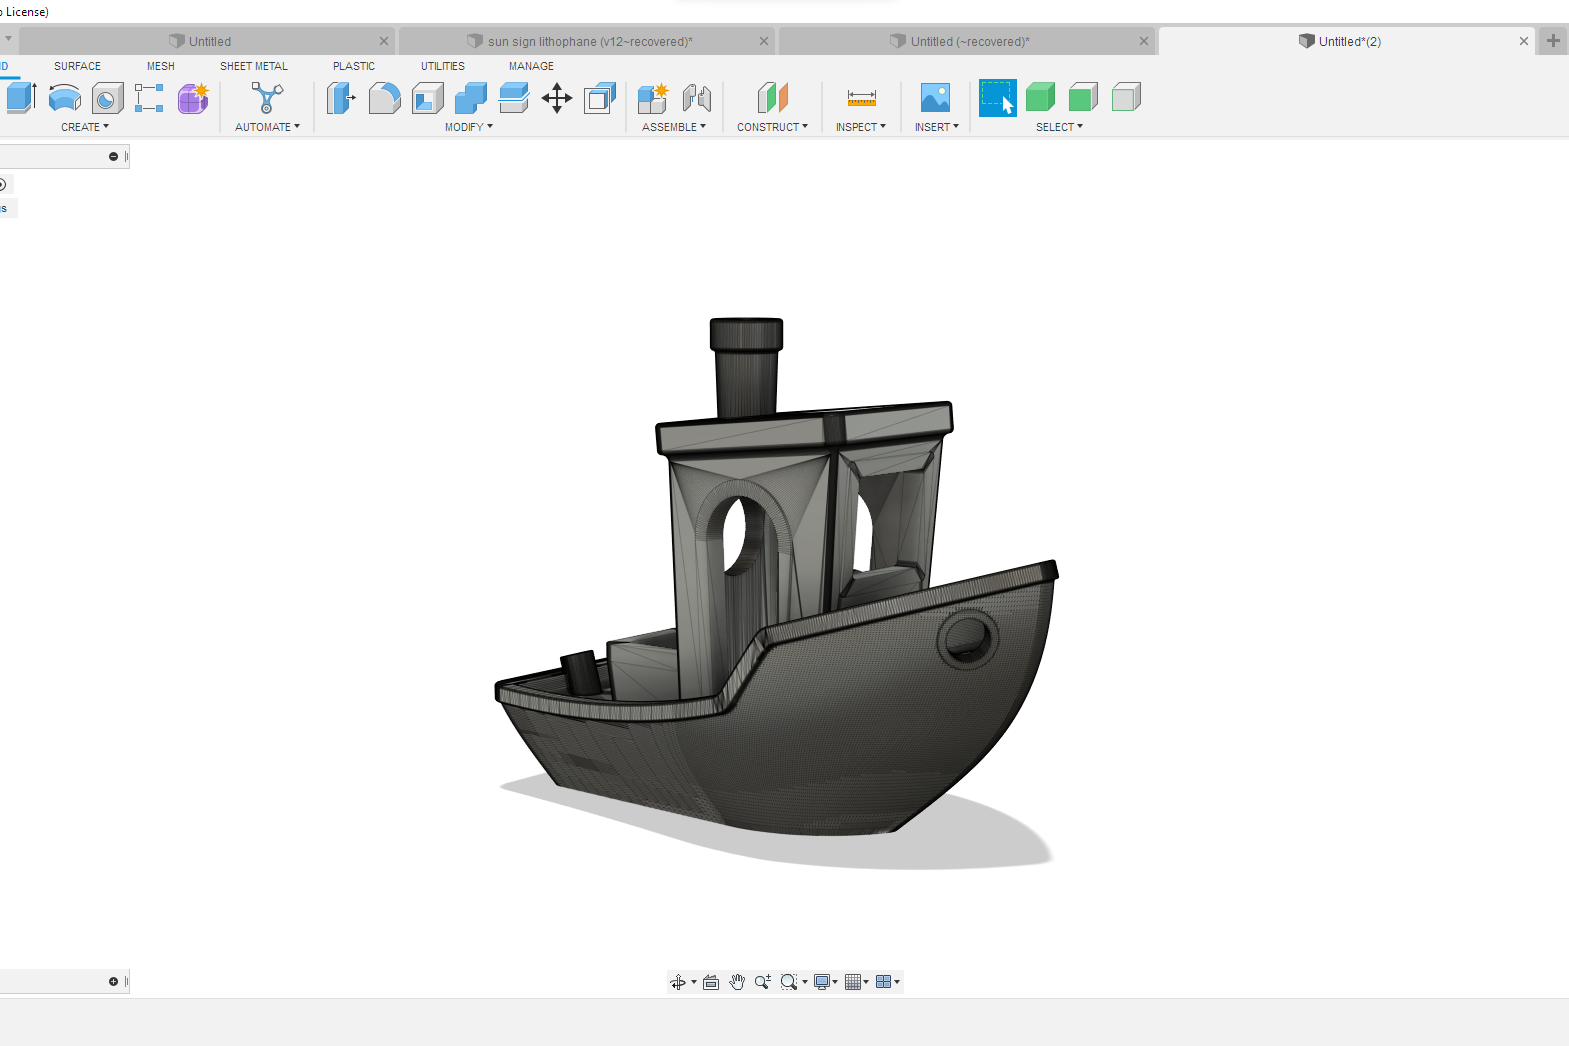Click the Display Settings monitor icon

click(x=822, y=982)
